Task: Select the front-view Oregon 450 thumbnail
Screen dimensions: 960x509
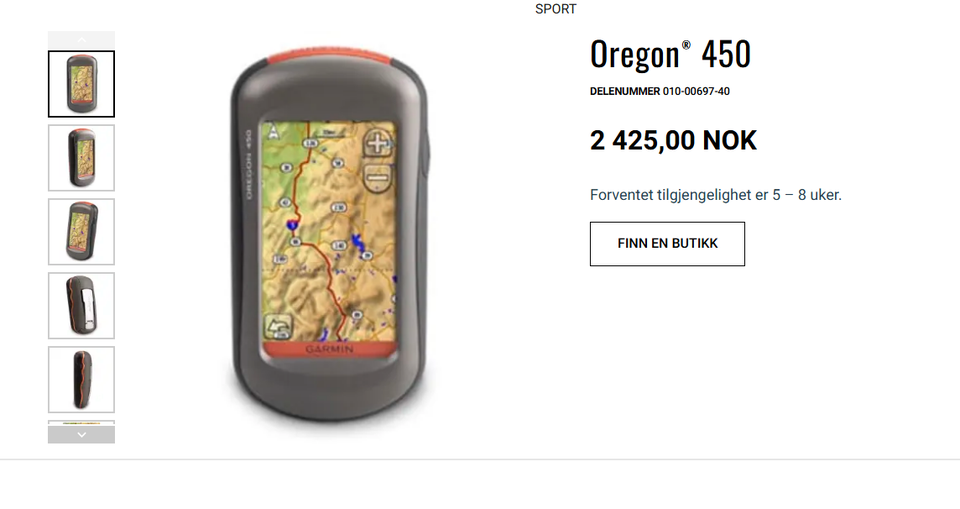Action: point(81,84)
